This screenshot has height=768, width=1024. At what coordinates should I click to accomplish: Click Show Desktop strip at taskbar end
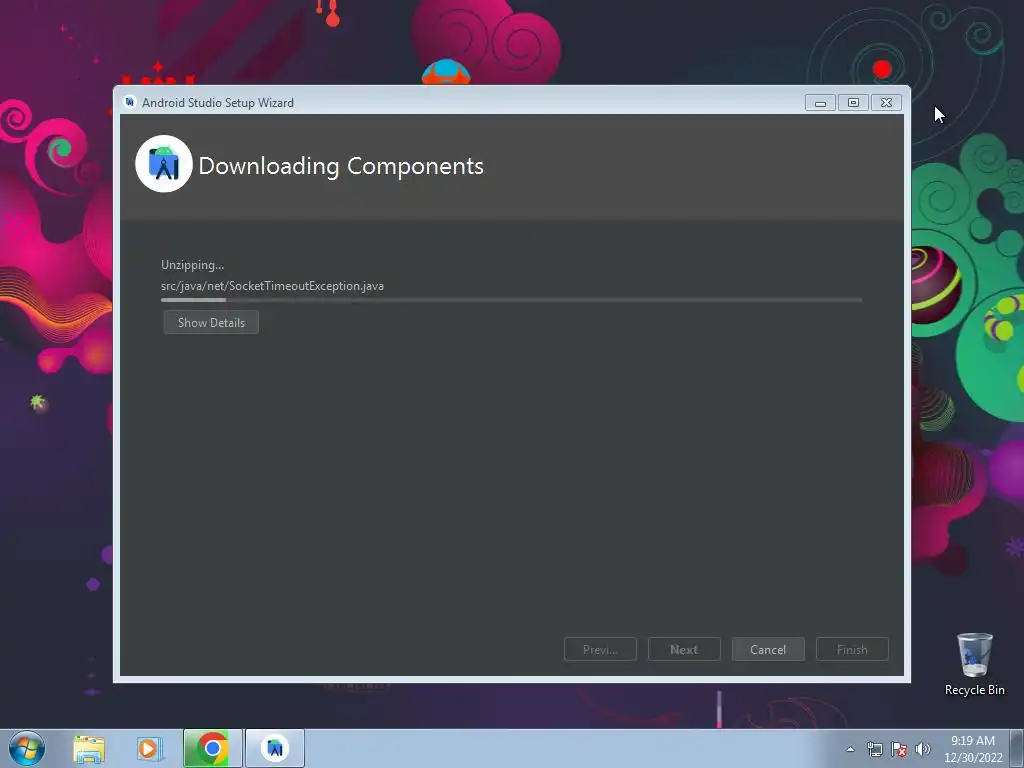[1017, 748]
